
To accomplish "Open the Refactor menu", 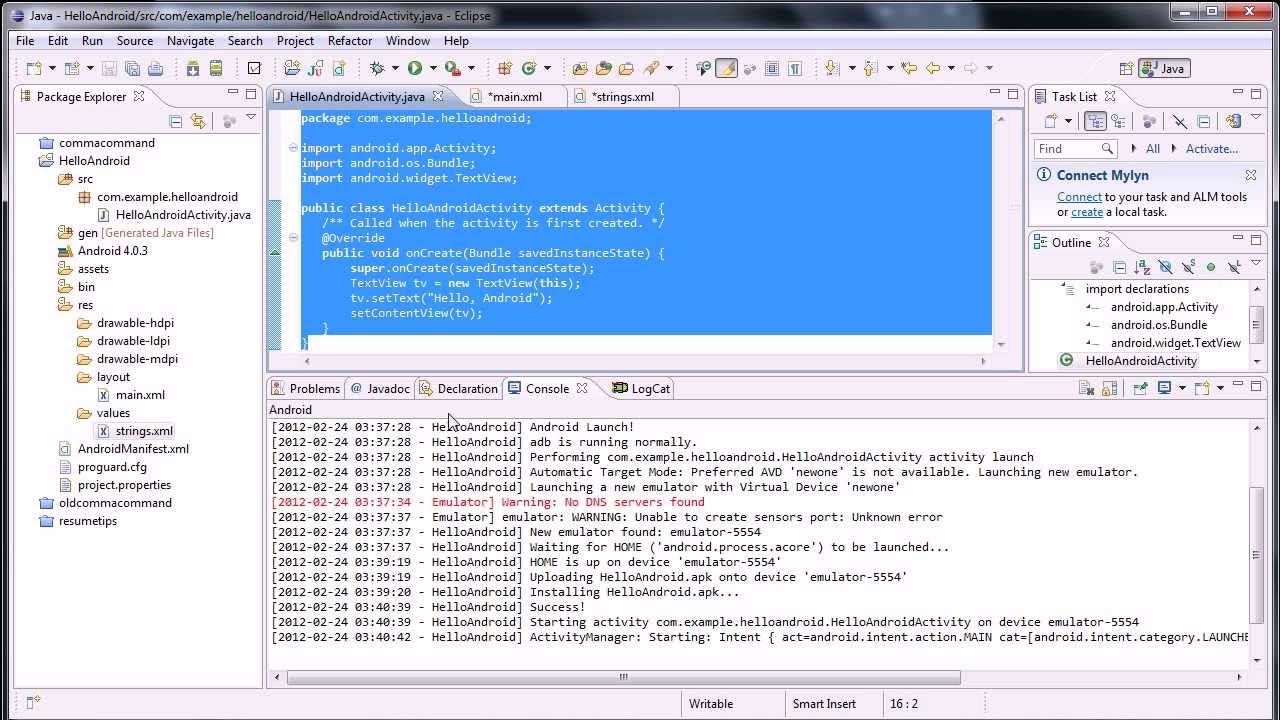I will [x=350, y=41].
